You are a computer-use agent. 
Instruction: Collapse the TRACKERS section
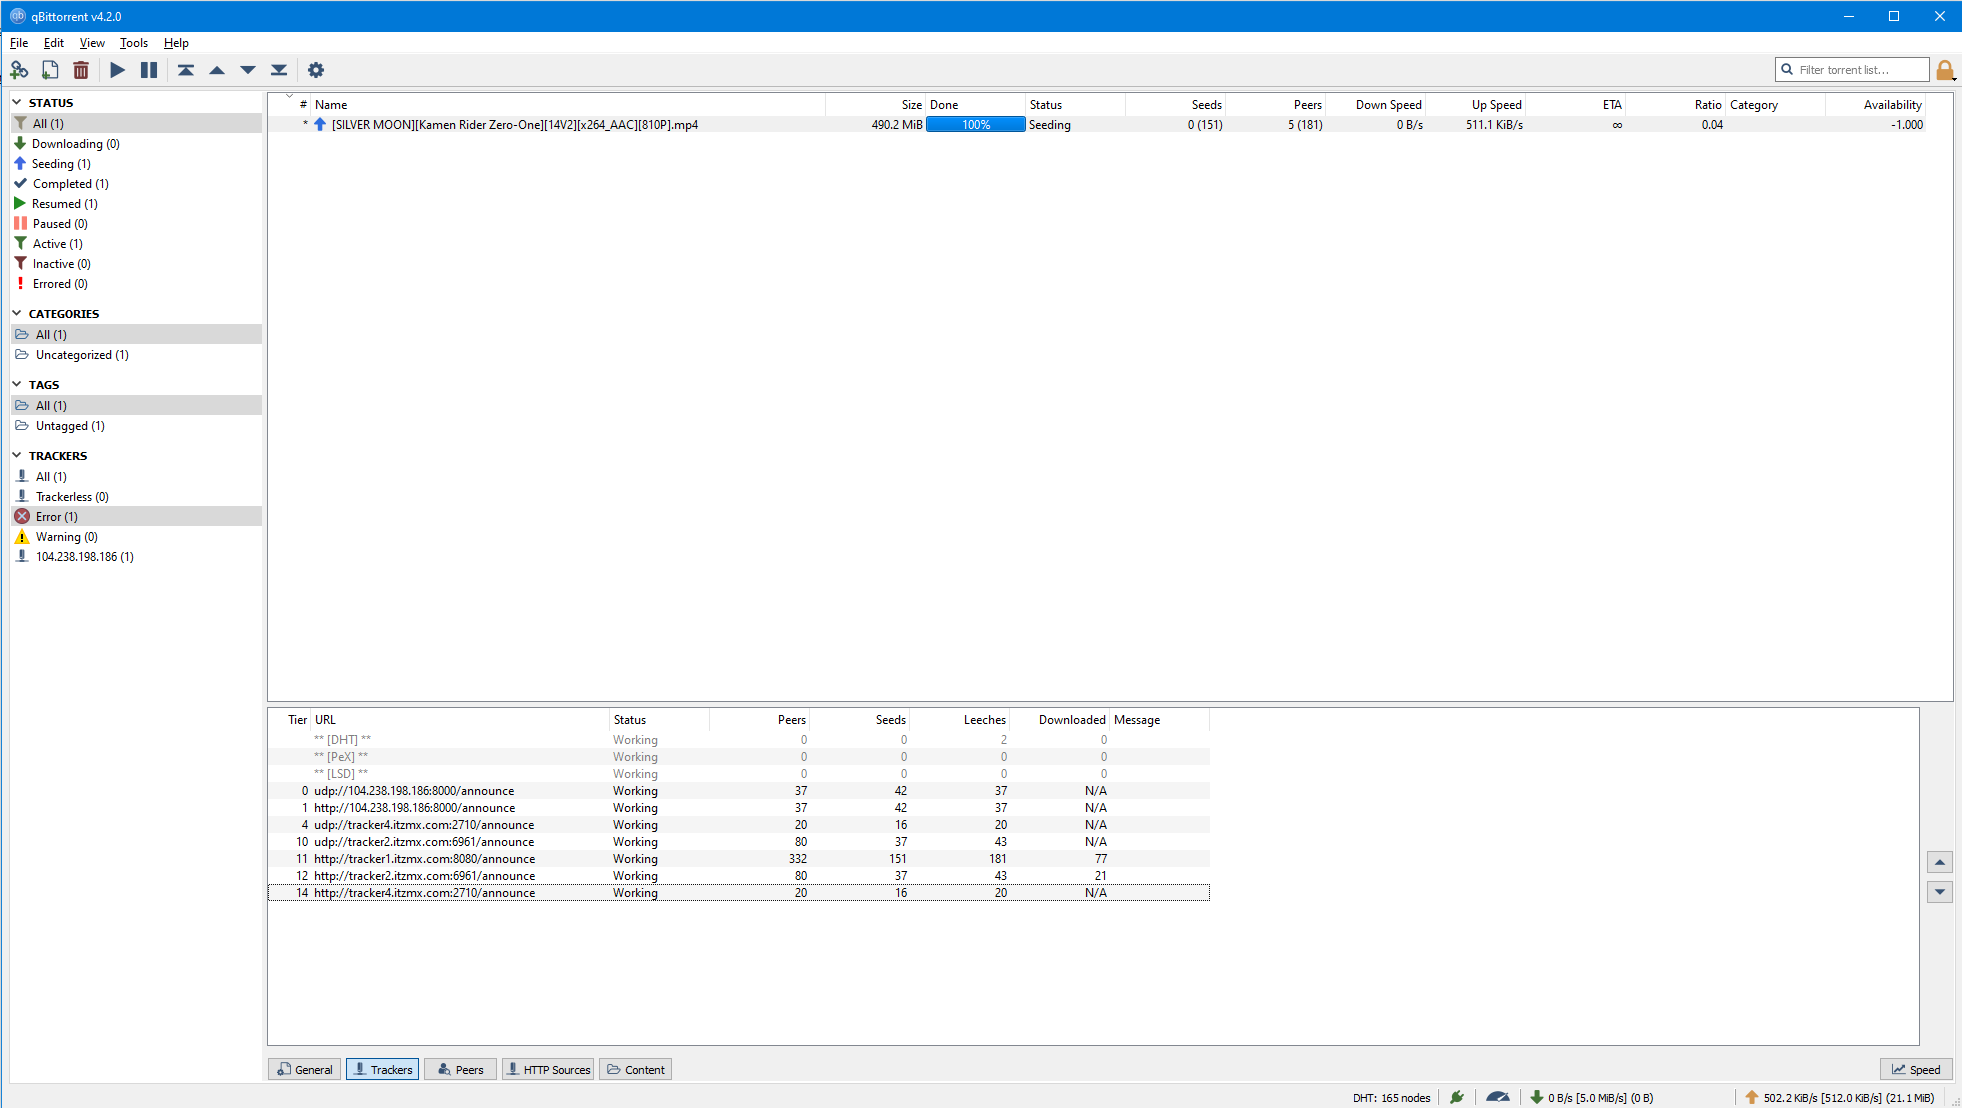(17, 455)
